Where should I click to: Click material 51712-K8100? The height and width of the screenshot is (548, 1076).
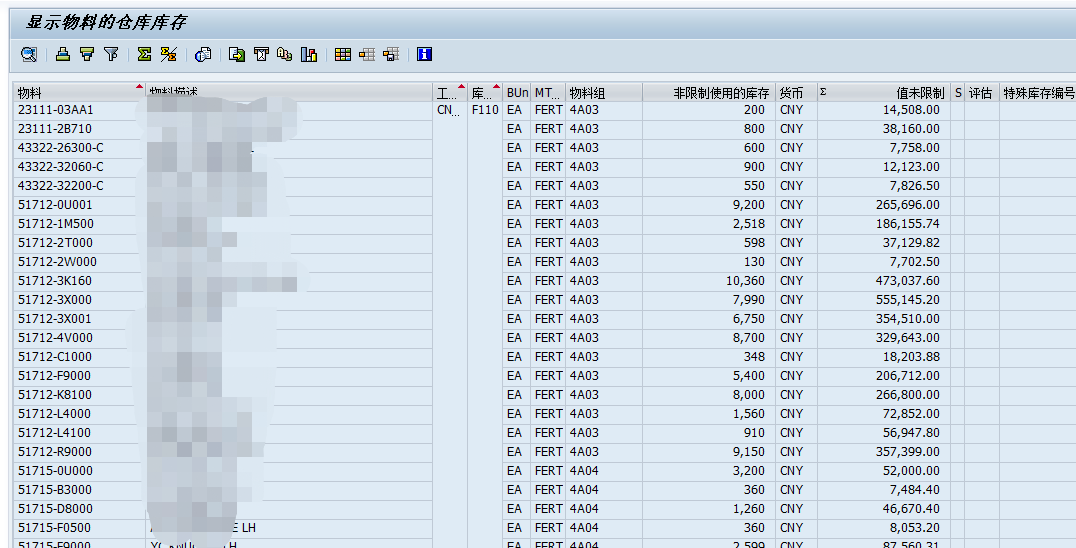[x=55, y=395]
